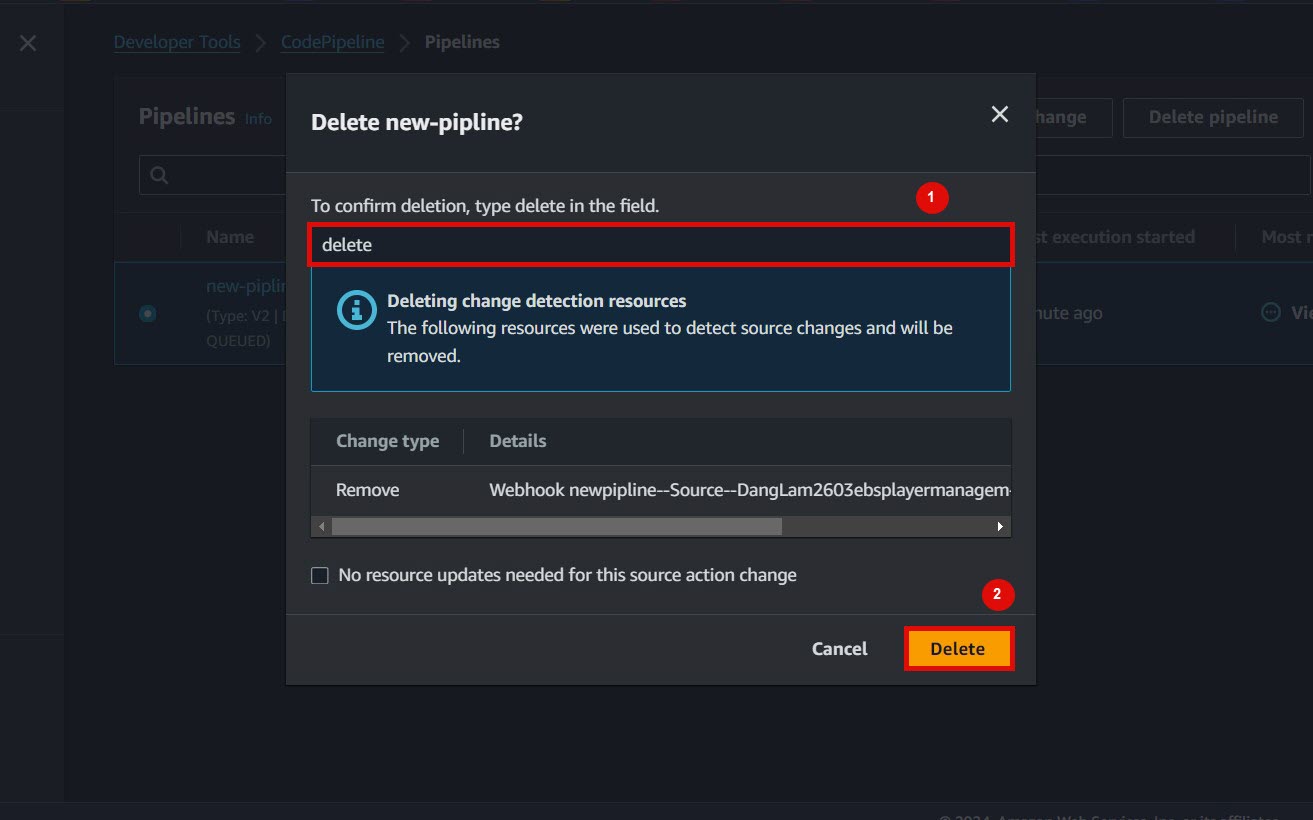This screenshot has height=820, width=1313.
Task: Click the scrollbar left arrow in details table
Action: coord(321,526)
